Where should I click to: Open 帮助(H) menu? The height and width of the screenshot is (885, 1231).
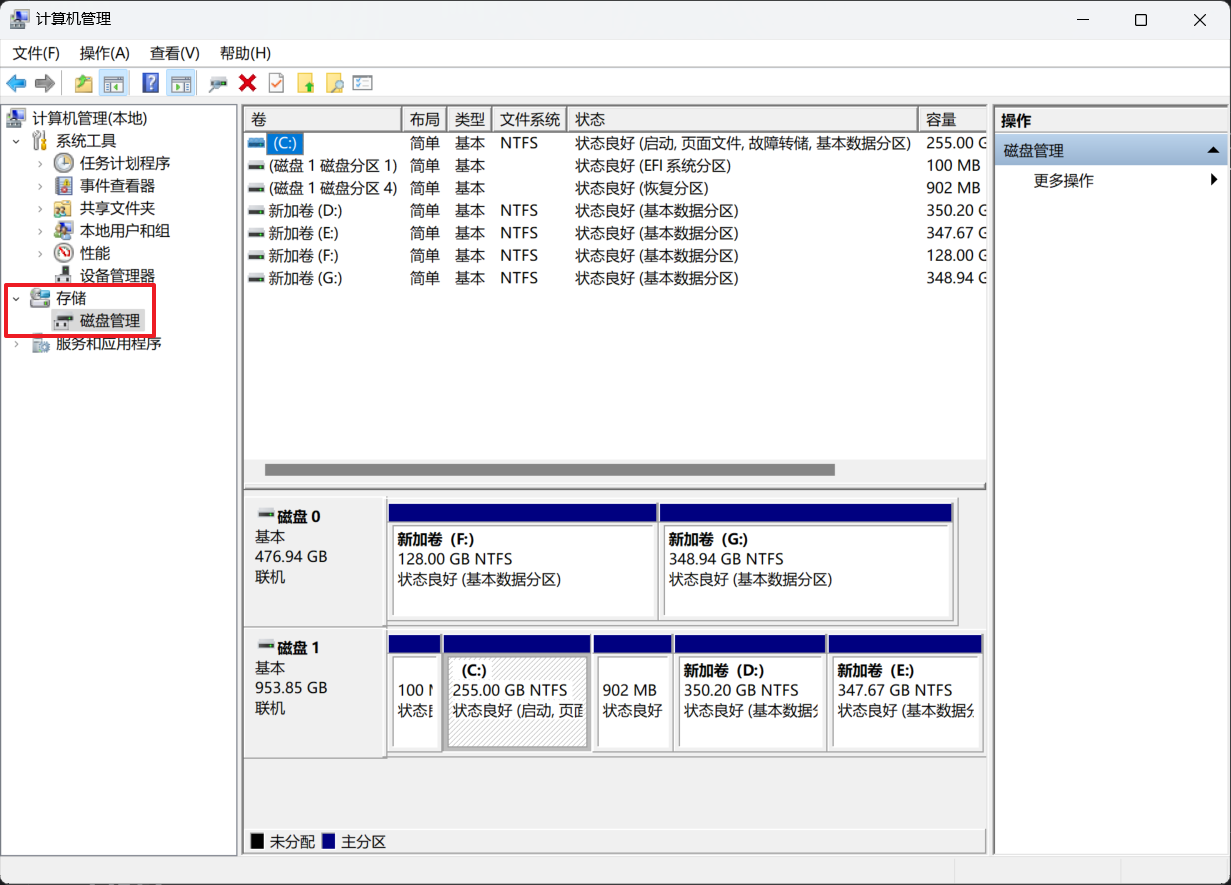tap(245, 53)
